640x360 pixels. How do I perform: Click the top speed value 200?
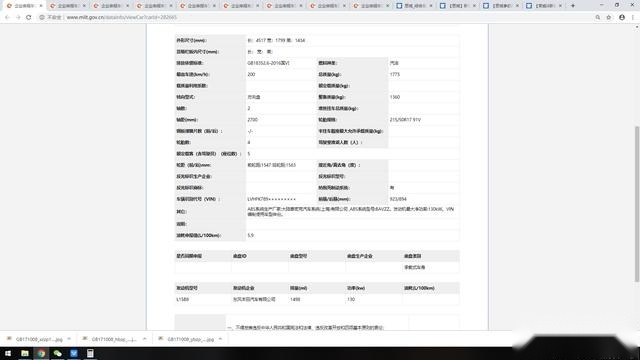click(251, 74)
